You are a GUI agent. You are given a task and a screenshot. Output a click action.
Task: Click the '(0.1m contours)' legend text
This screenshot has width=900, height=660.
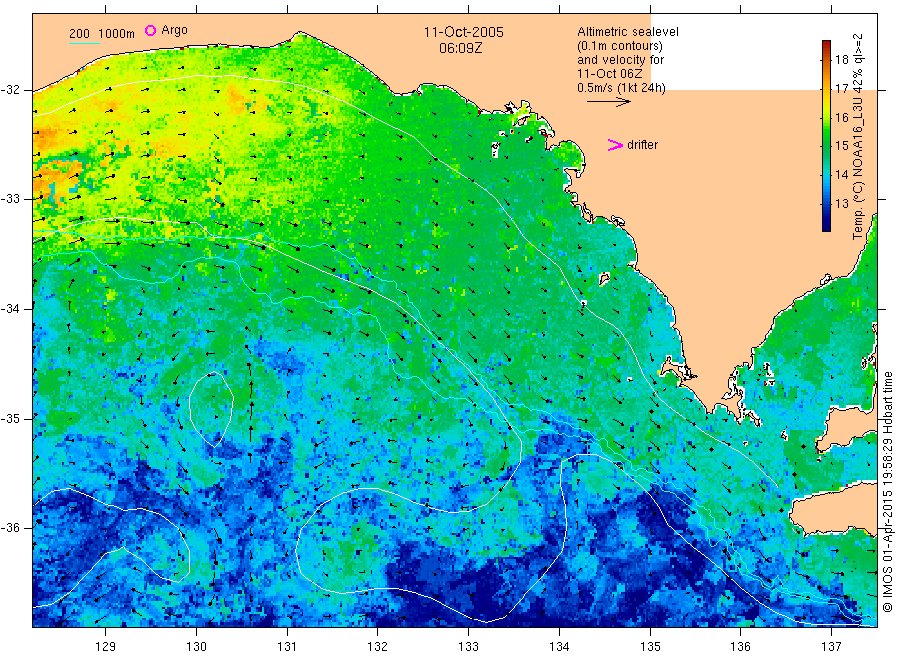620,46
